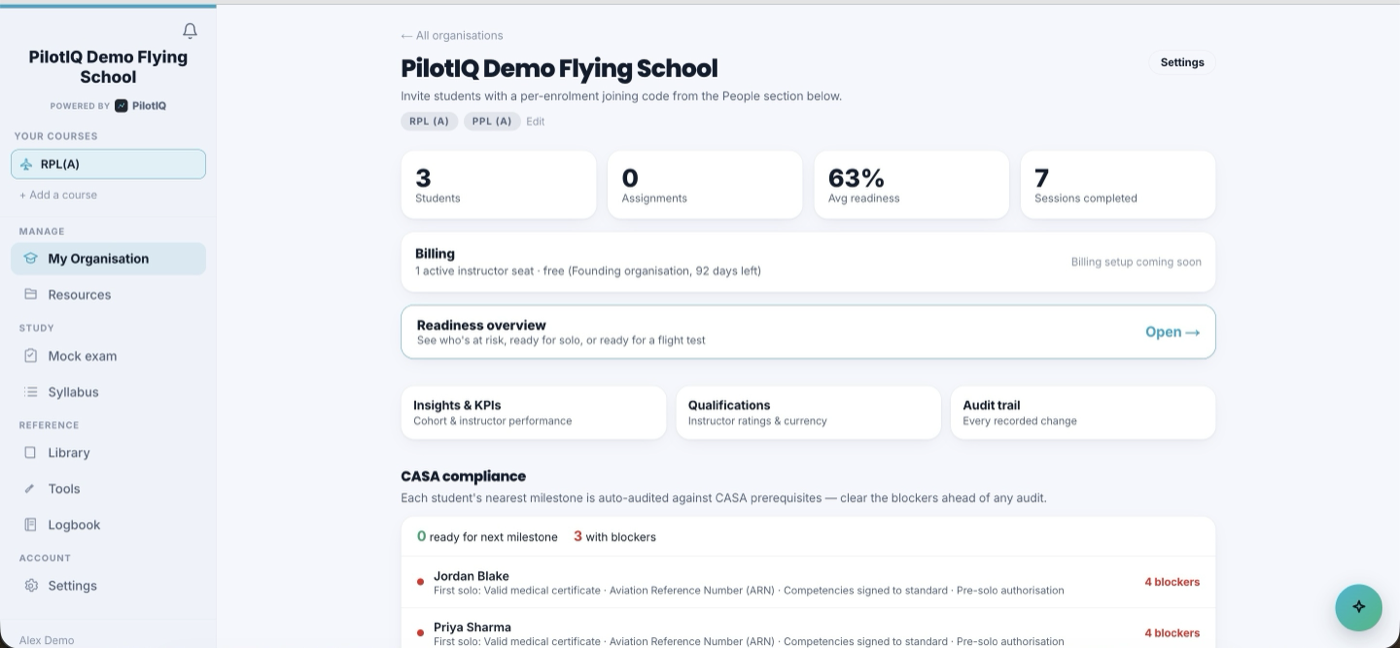Click the Assignments stat card

705,184
